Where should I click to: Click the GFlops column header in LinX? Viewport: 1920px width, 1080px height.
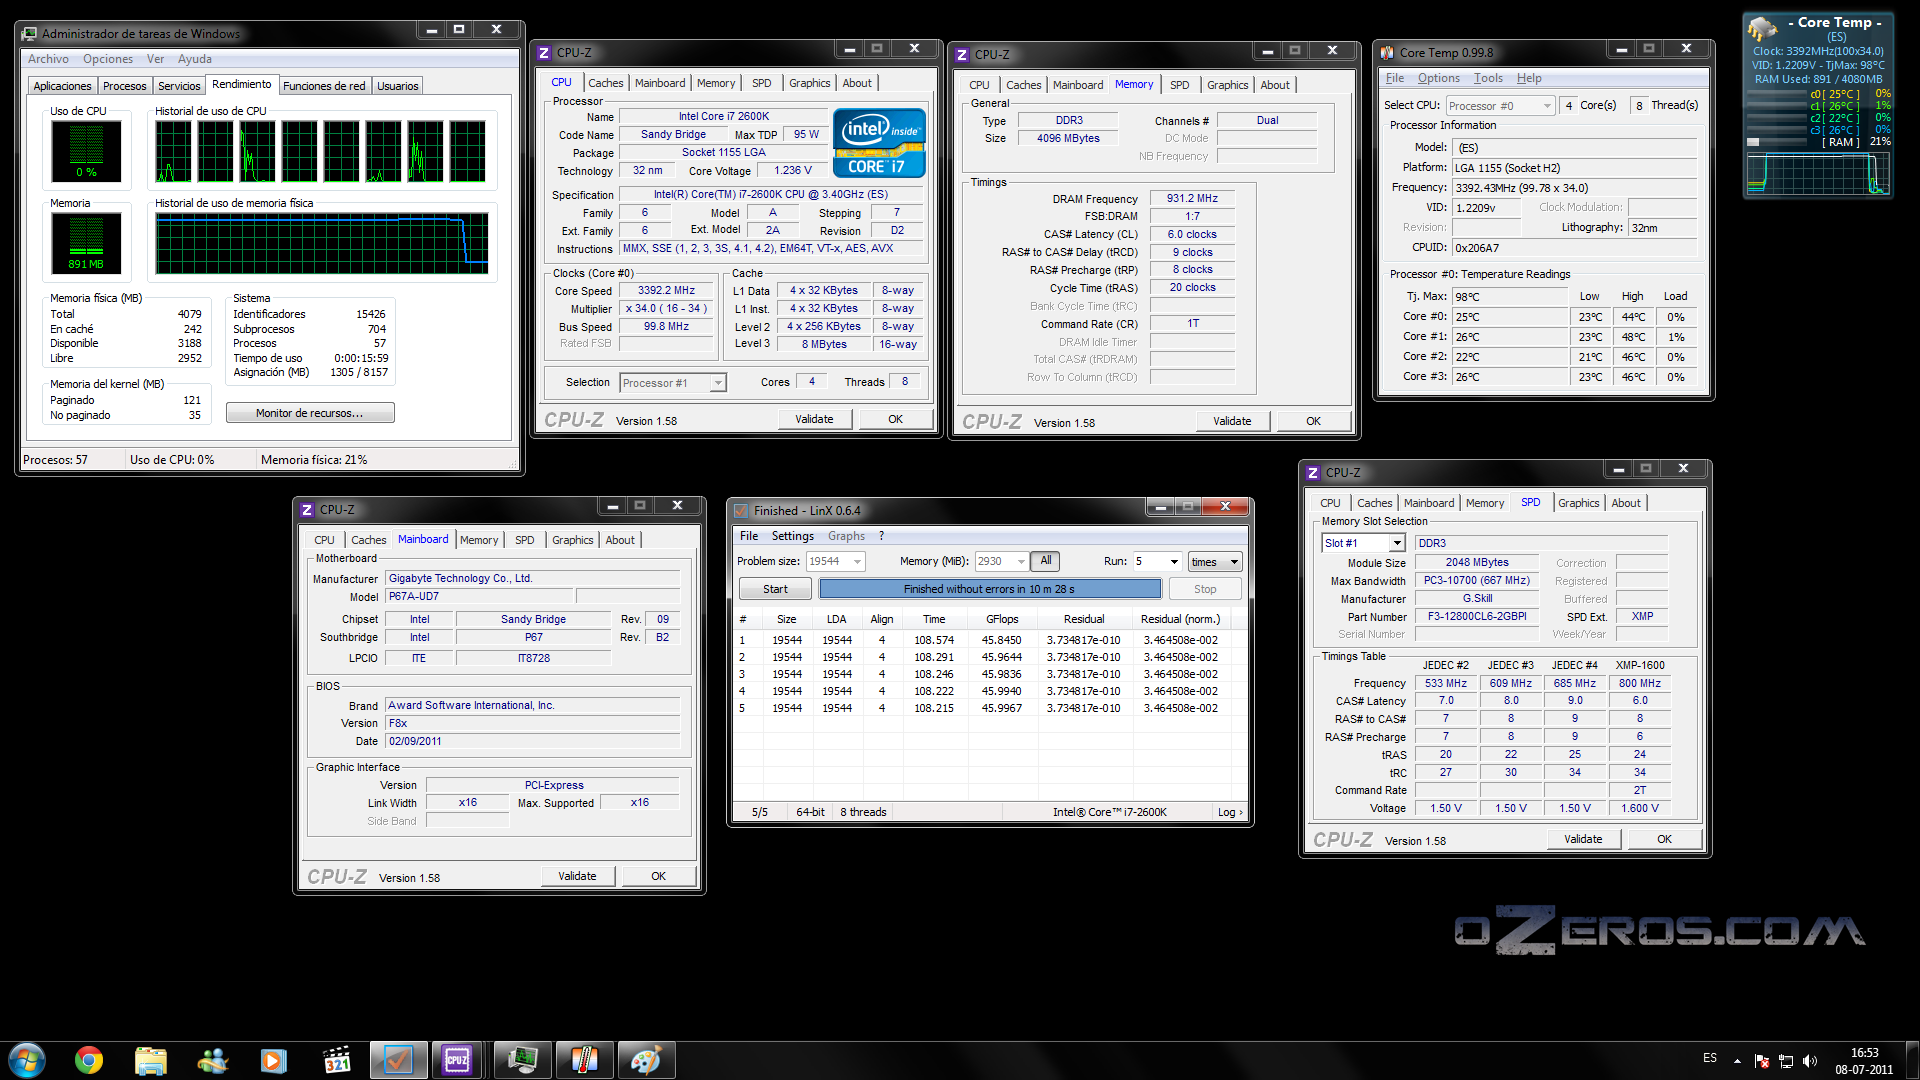tap(1002, 619)
